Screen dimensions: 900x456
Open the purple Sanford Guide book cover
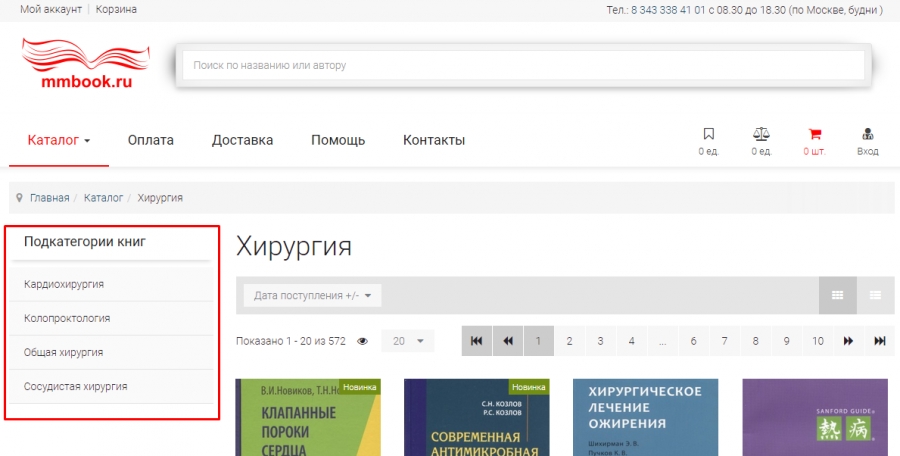[x=815, y=418]
